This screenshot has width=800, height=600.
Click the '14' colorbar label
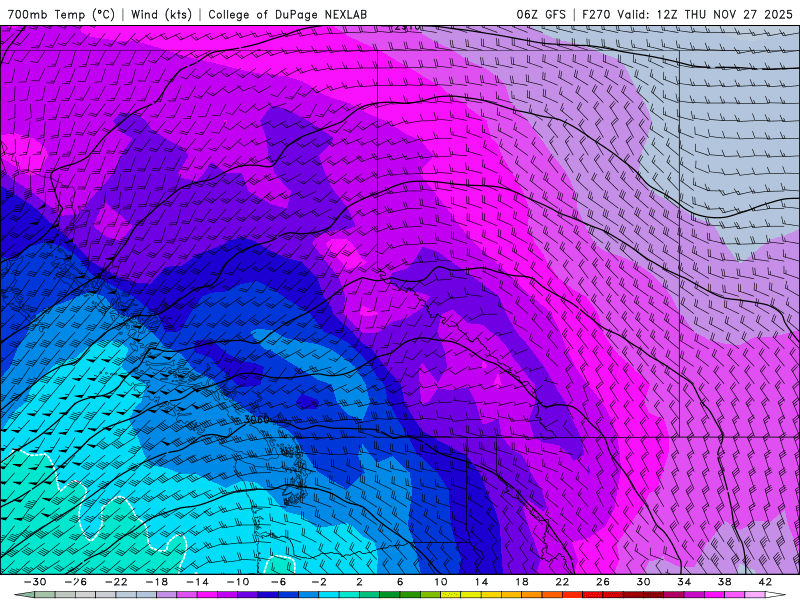click(481, 582)
